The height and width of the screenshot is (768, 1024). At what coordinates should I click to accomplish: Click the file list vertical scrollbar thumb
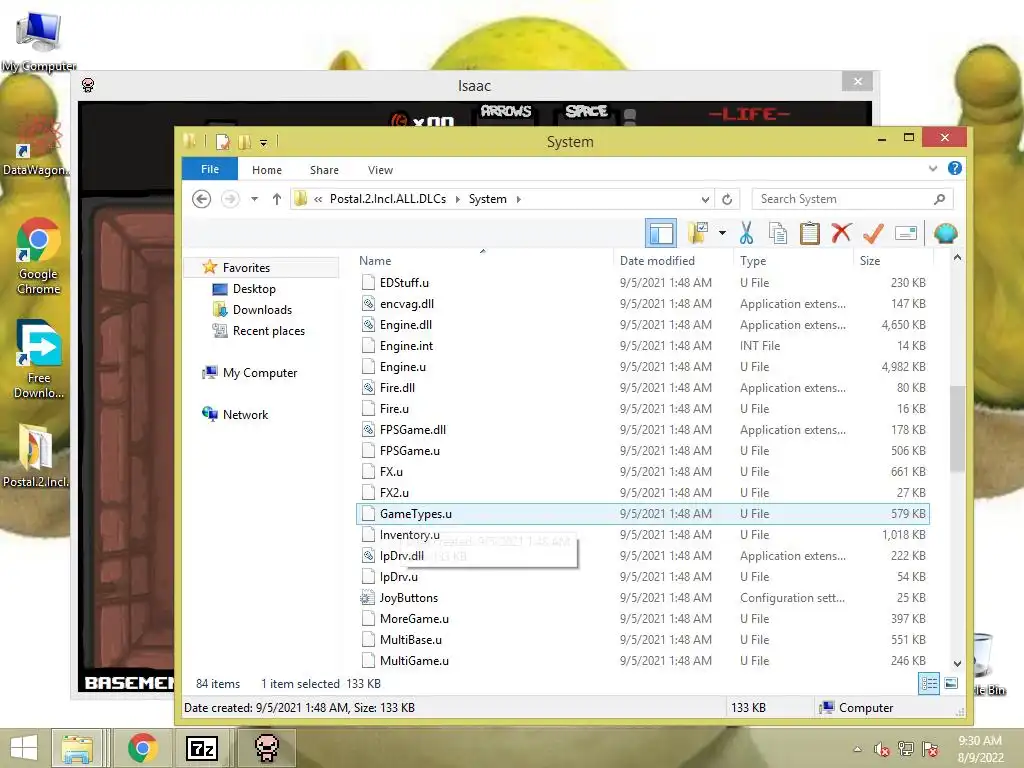pyautogui.click(x=957, y=428)
